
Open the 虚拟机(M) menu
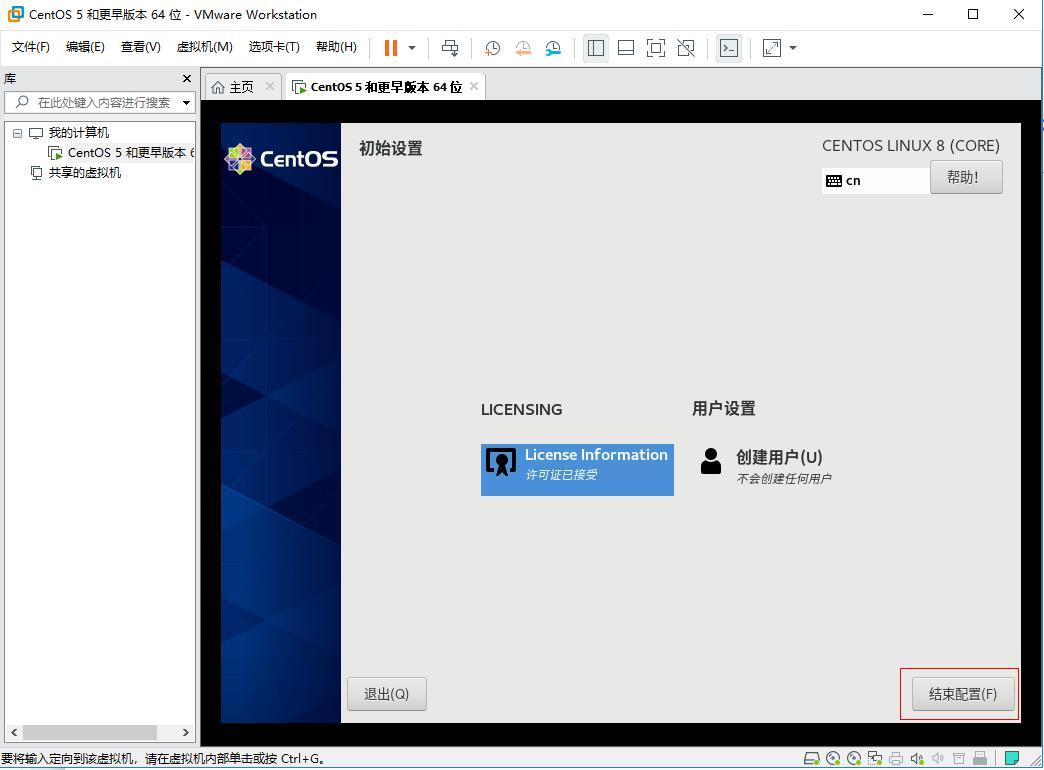tap(204, 46)
